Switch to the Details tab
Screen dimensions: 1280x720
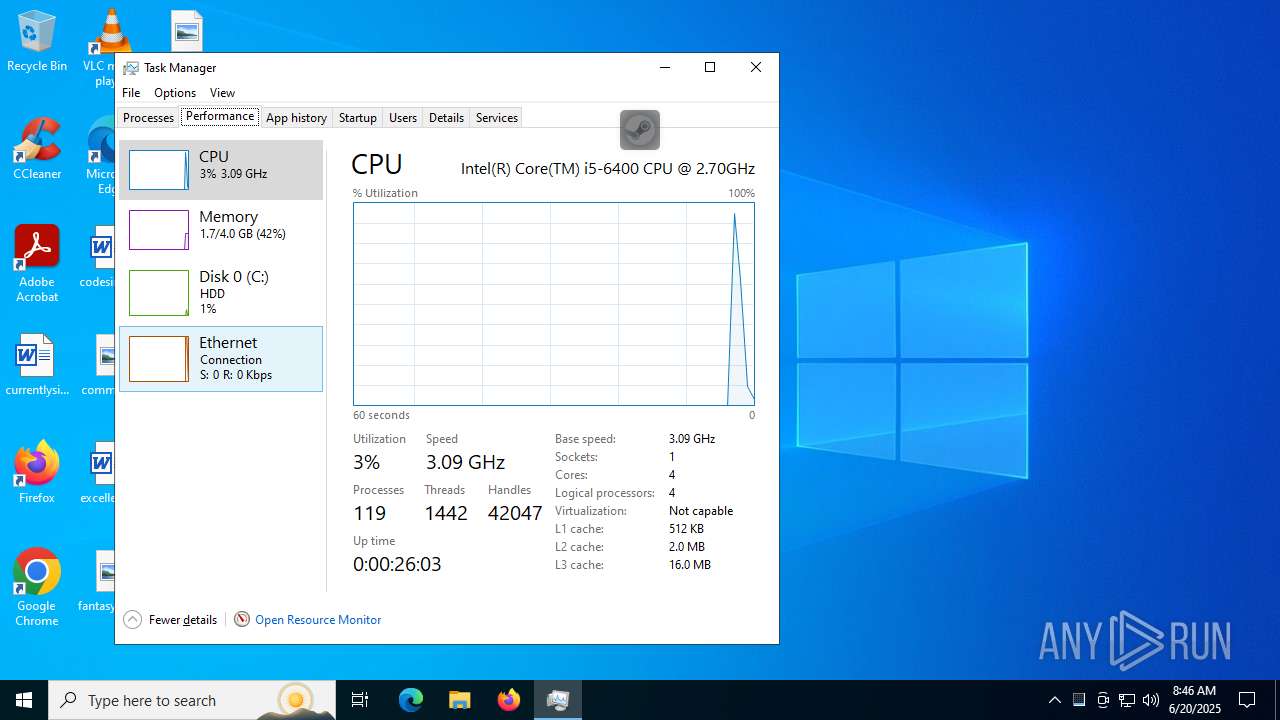coord(446,118)
